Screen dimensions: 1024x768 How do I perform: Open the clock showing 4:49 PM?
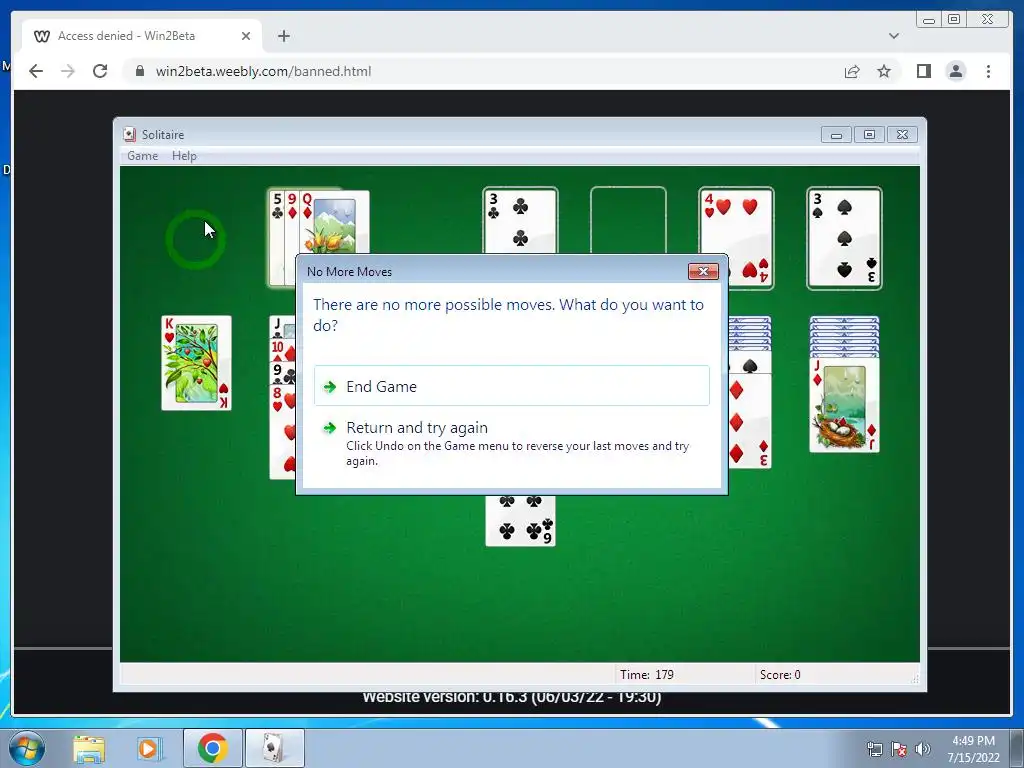coord(973,749)
